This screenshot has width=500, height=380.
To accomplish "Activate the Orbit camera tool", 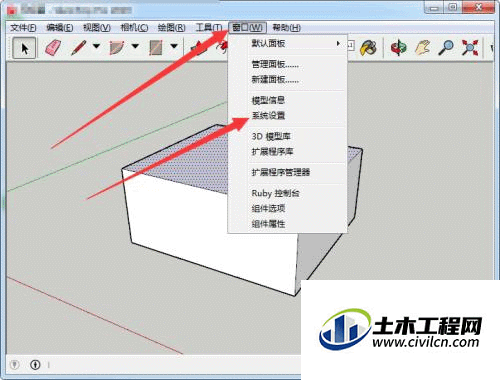I will tap(399, 48).
